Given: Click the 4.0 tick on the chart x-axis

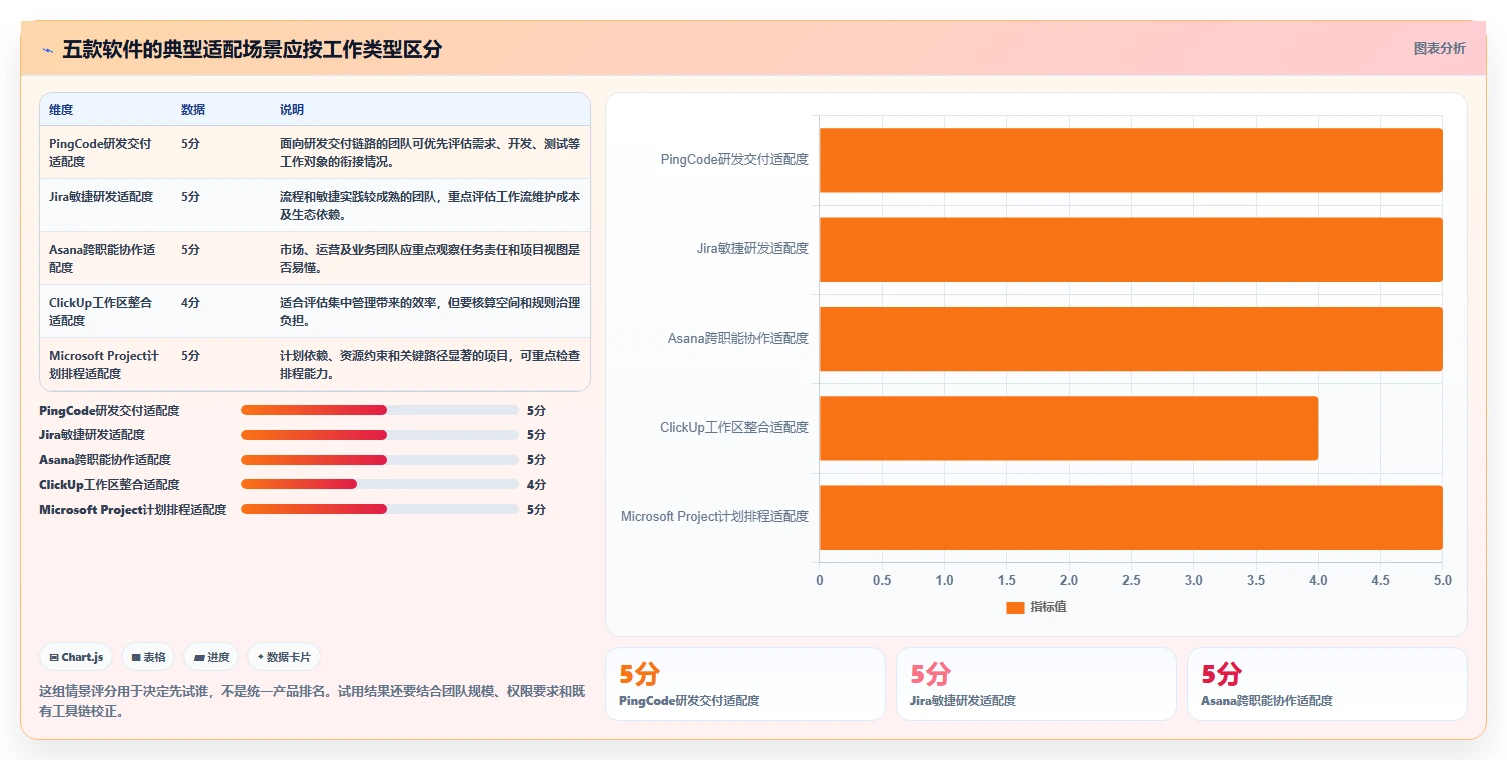Looking at the screenshot, I should [x=1318, y=580].
